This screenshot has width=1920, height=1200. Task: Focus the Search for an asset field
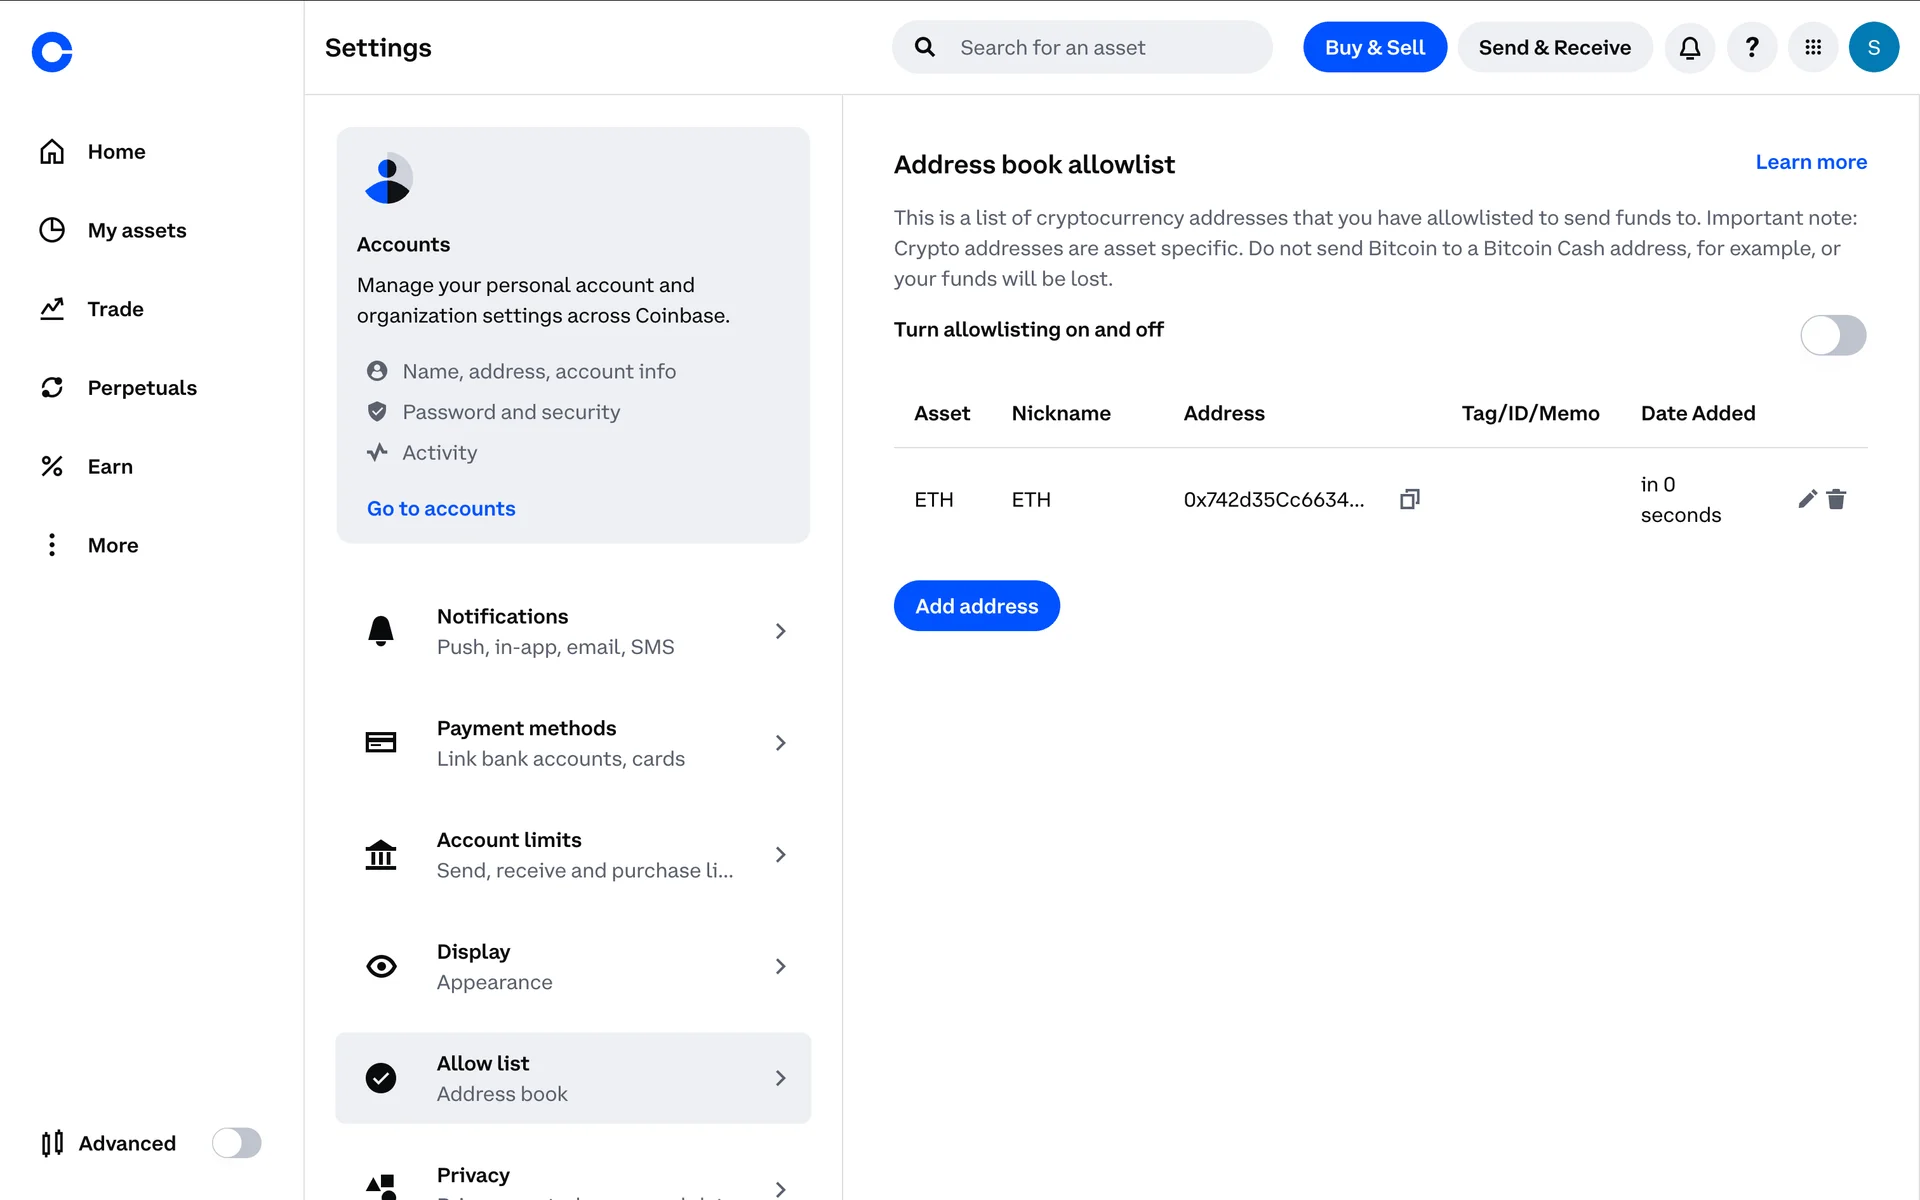pos(1100,48)
